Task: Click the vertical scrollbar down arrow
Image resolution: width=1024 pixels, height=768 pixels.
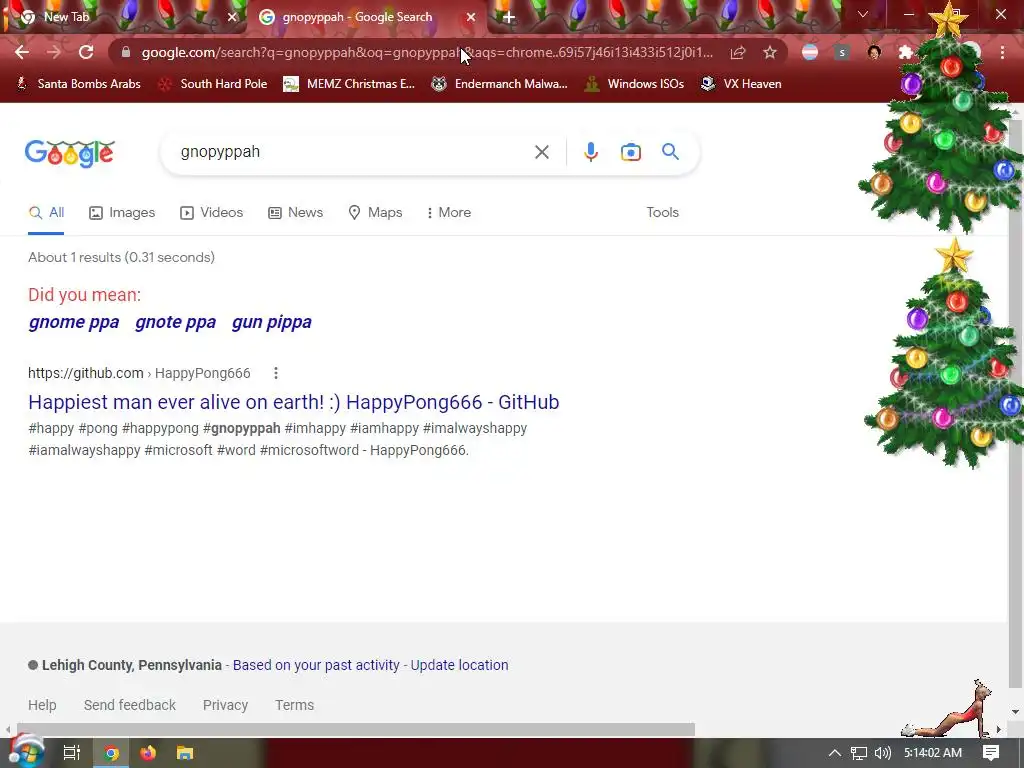Action: (1016, 712)
